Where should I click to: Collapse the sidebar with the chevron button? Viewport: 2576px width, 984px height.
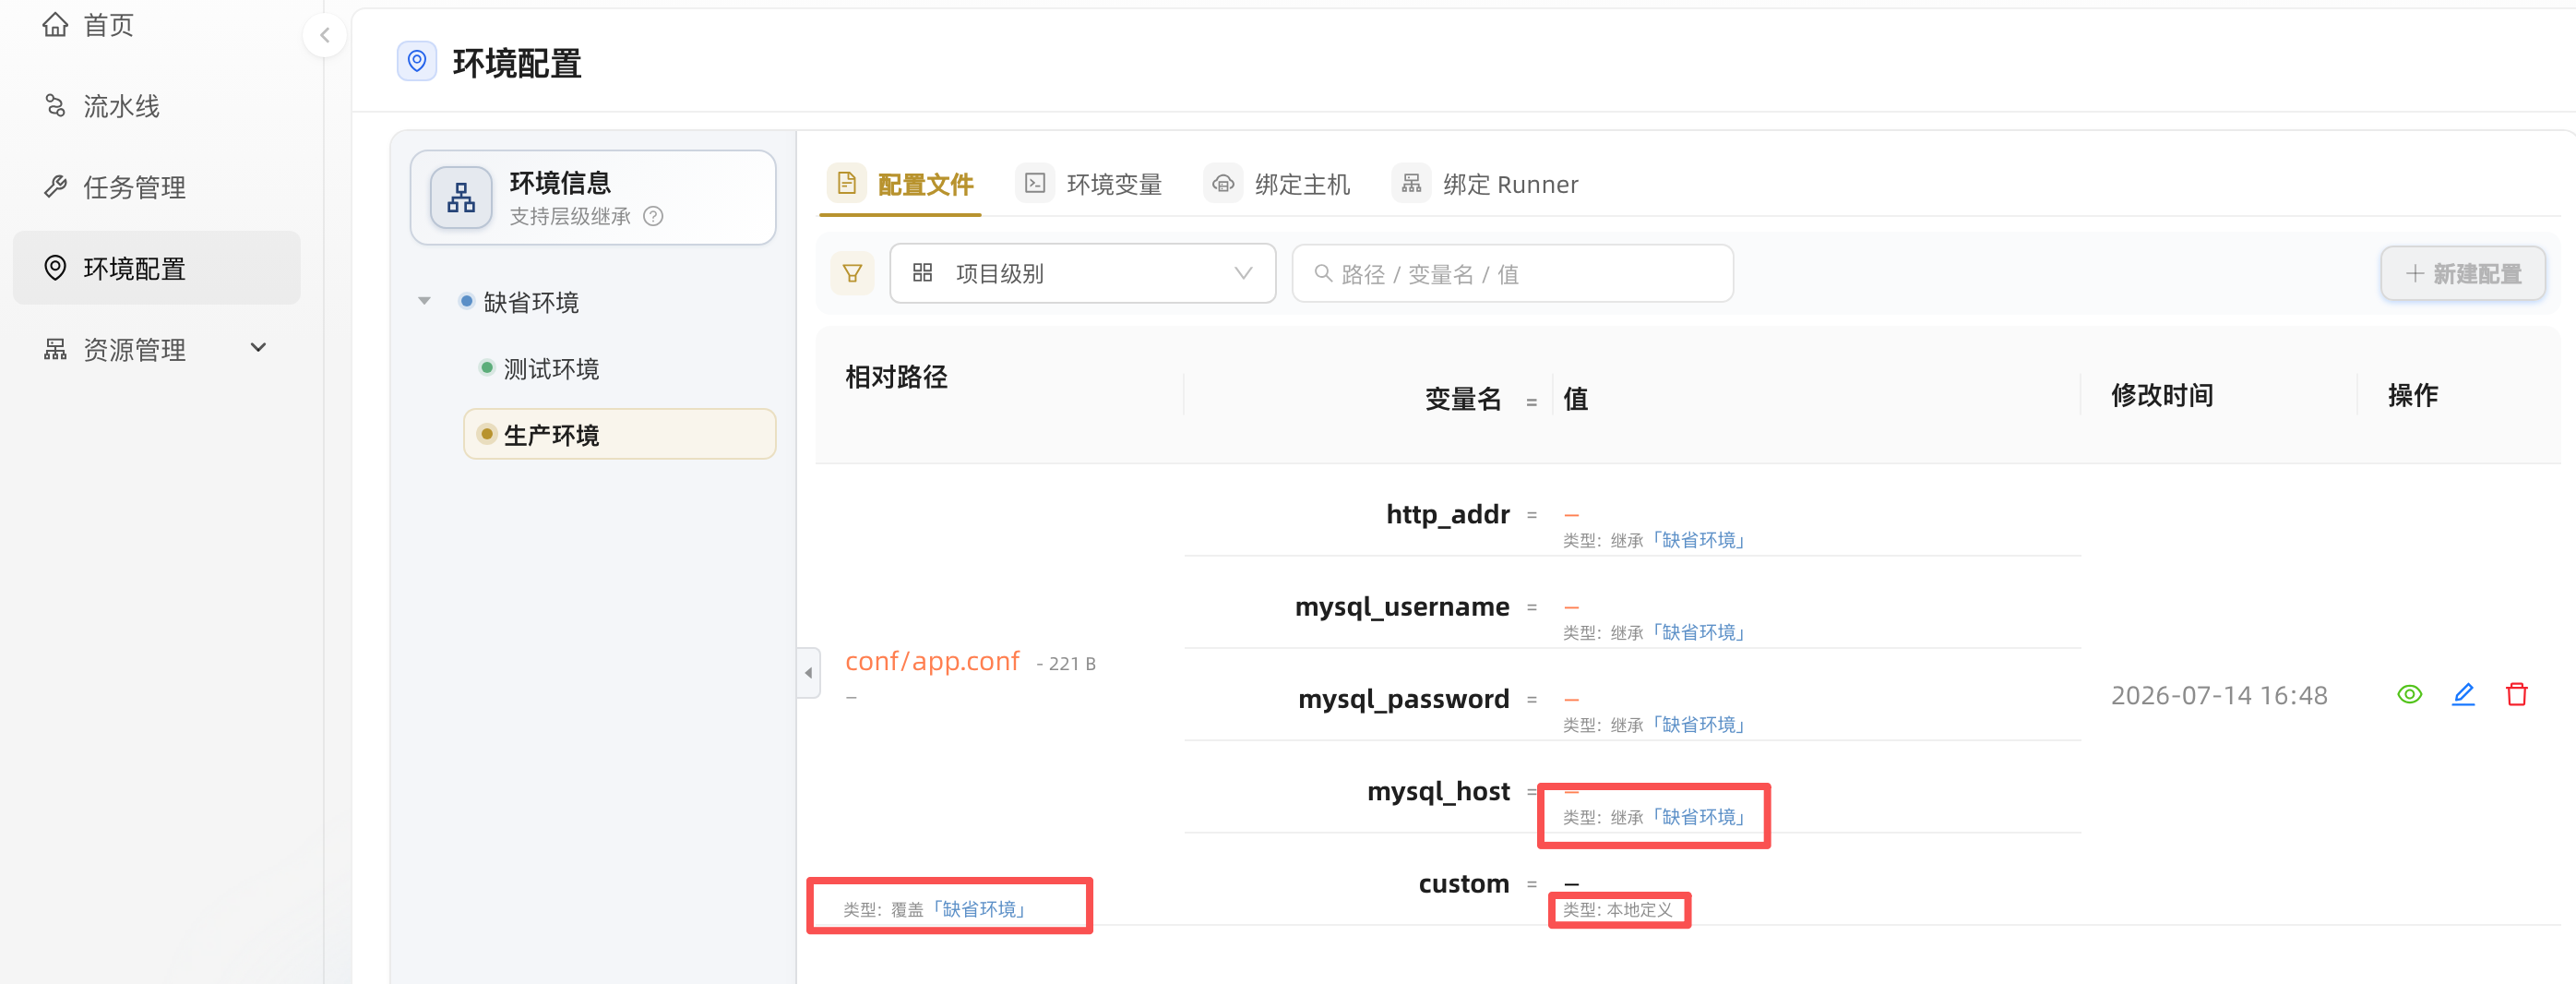(x=324, y=35)
